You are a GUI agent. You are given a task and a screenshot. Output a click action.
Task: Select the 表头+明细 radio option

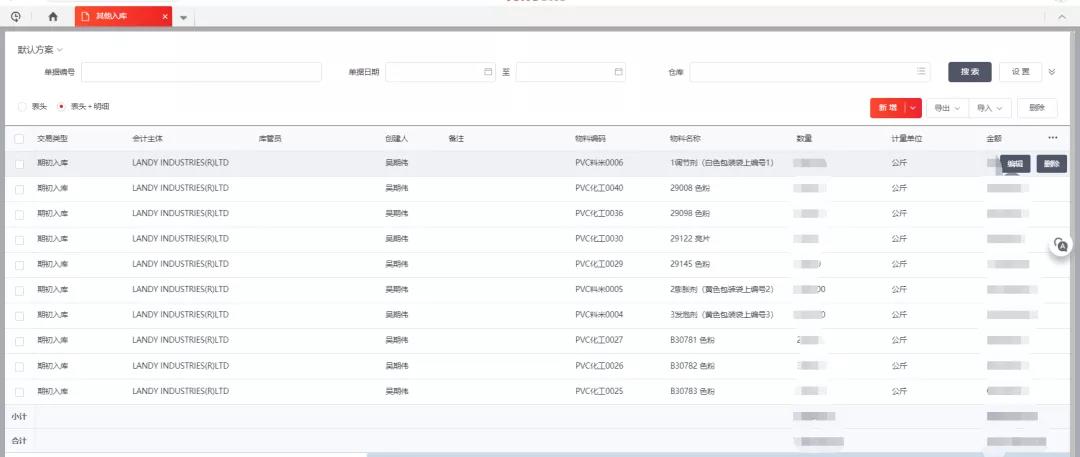(x=62, y=106)
